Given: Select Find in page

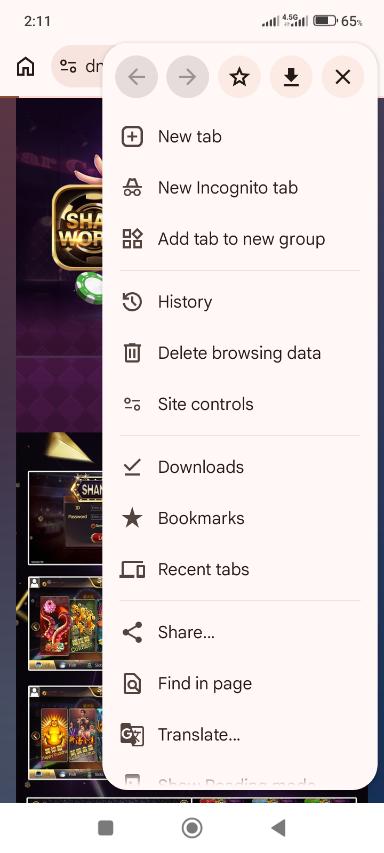Looking at the screenshot, I should (239, 684).
